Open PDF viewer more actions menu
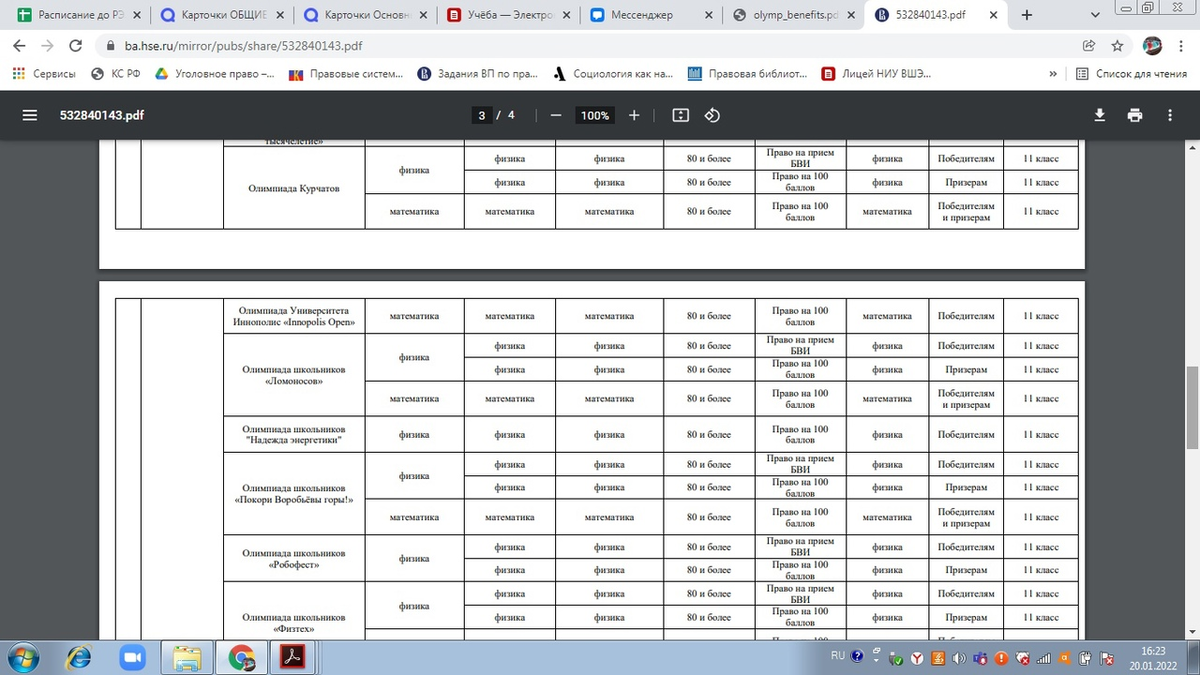 [1170, 115]
